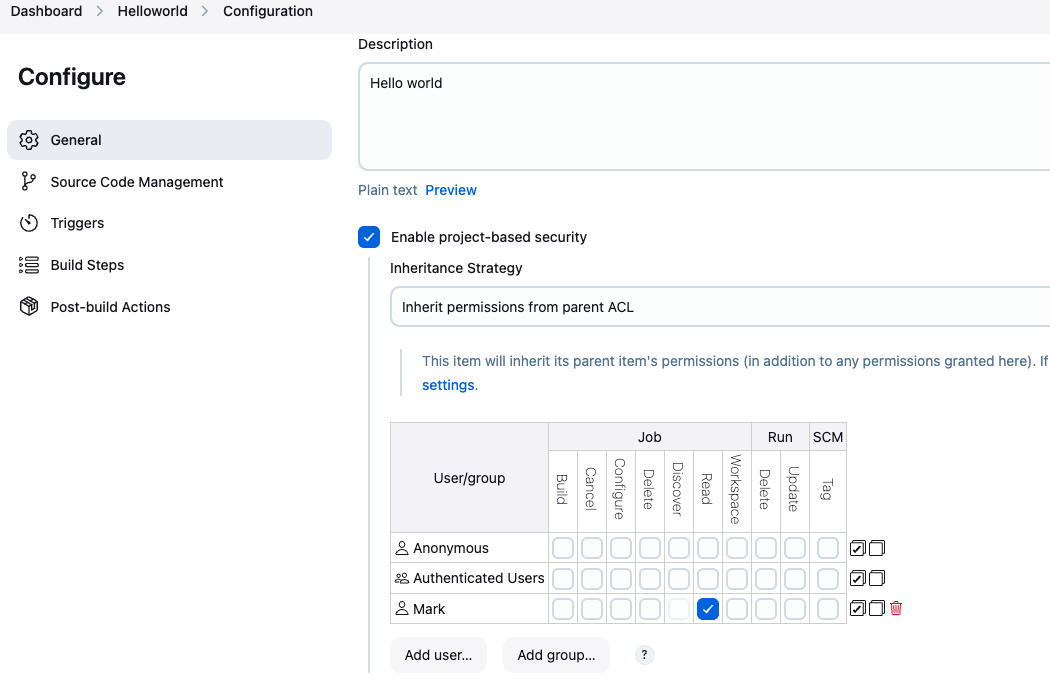Open Post-build Actions section
Viewport: 1050px width, 697px height.
110,307
